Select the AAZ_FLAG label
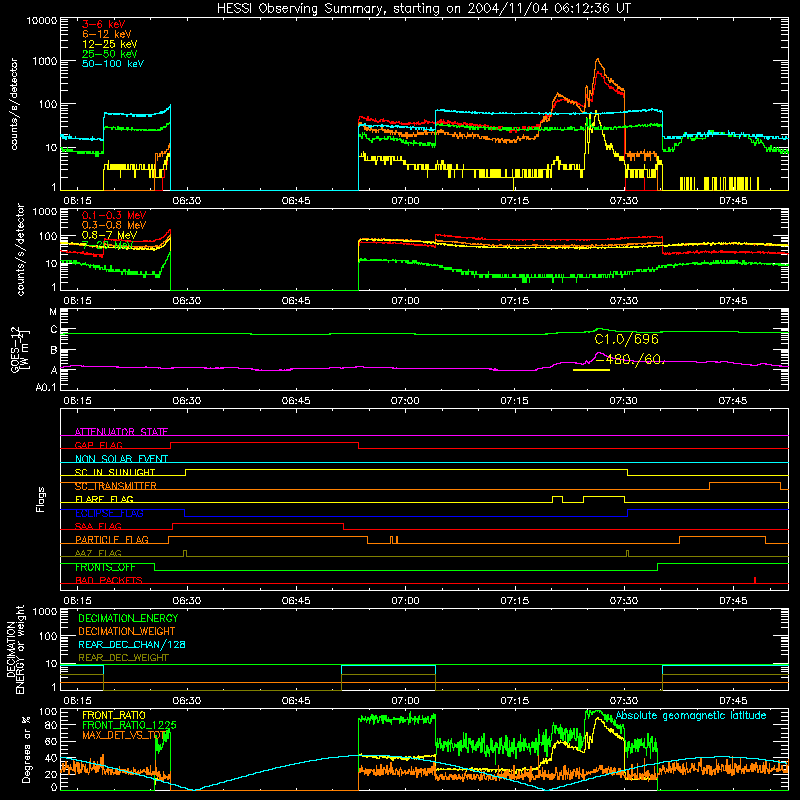The image size is (800, 800). coord(98,553)
